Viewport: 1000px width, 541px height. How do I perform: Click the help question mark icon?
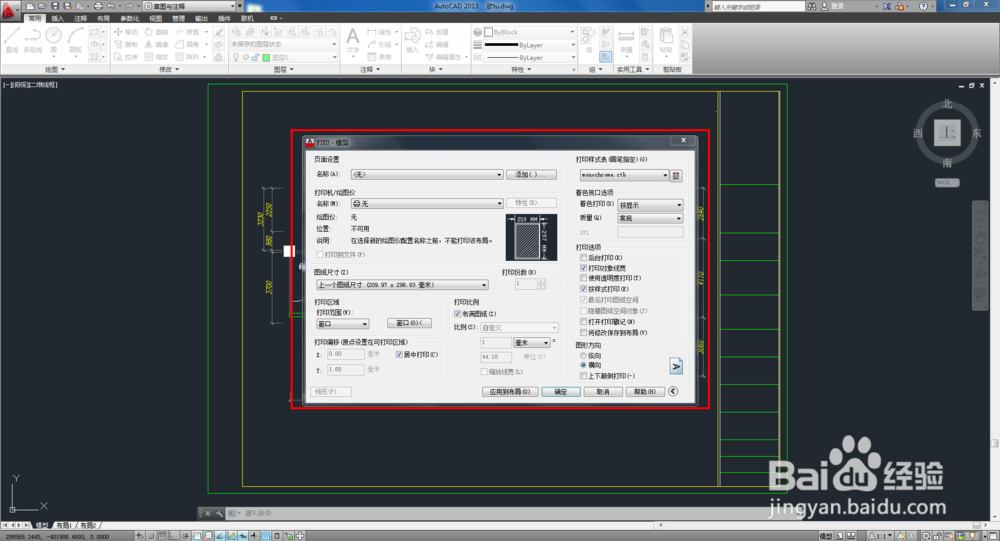click(923, 6)
